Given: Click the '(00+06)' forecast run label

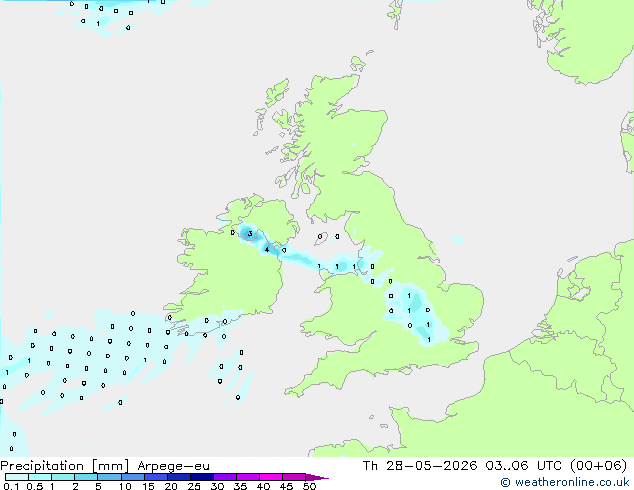Looking at the screenshot, I should pyautogui.click(x=599, y=466).
